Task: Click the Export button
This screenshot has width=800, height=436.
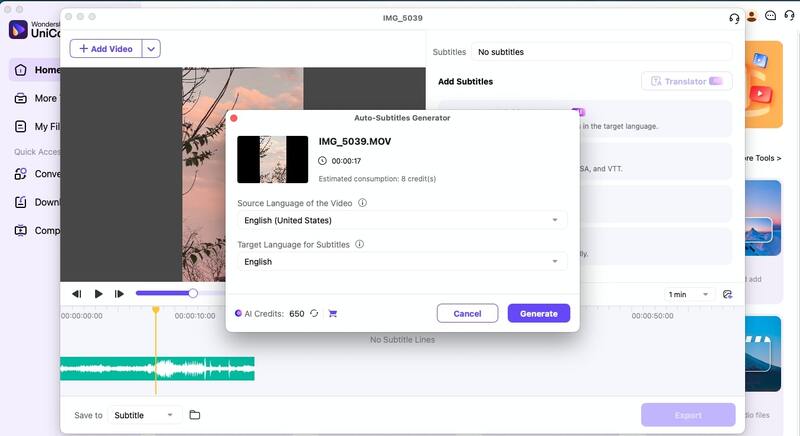Action: click(x=688, y=415)
